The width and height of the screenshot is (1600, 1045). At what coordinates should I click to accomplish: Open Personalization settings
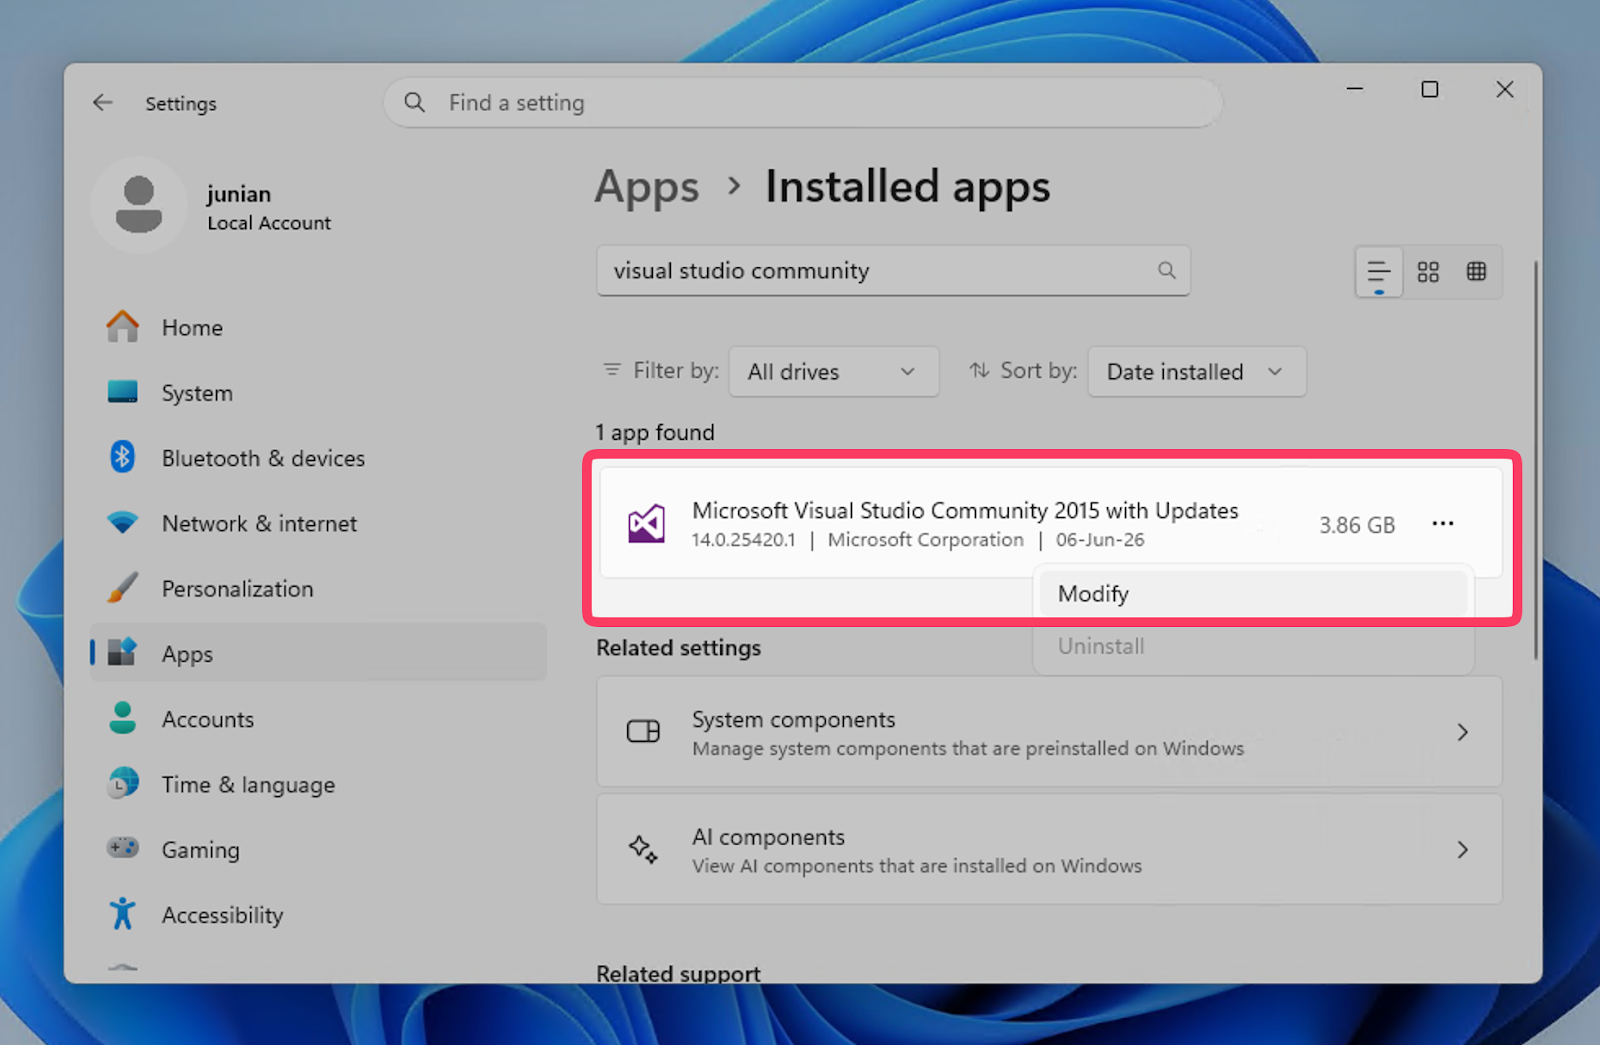(x=318, y=588)
